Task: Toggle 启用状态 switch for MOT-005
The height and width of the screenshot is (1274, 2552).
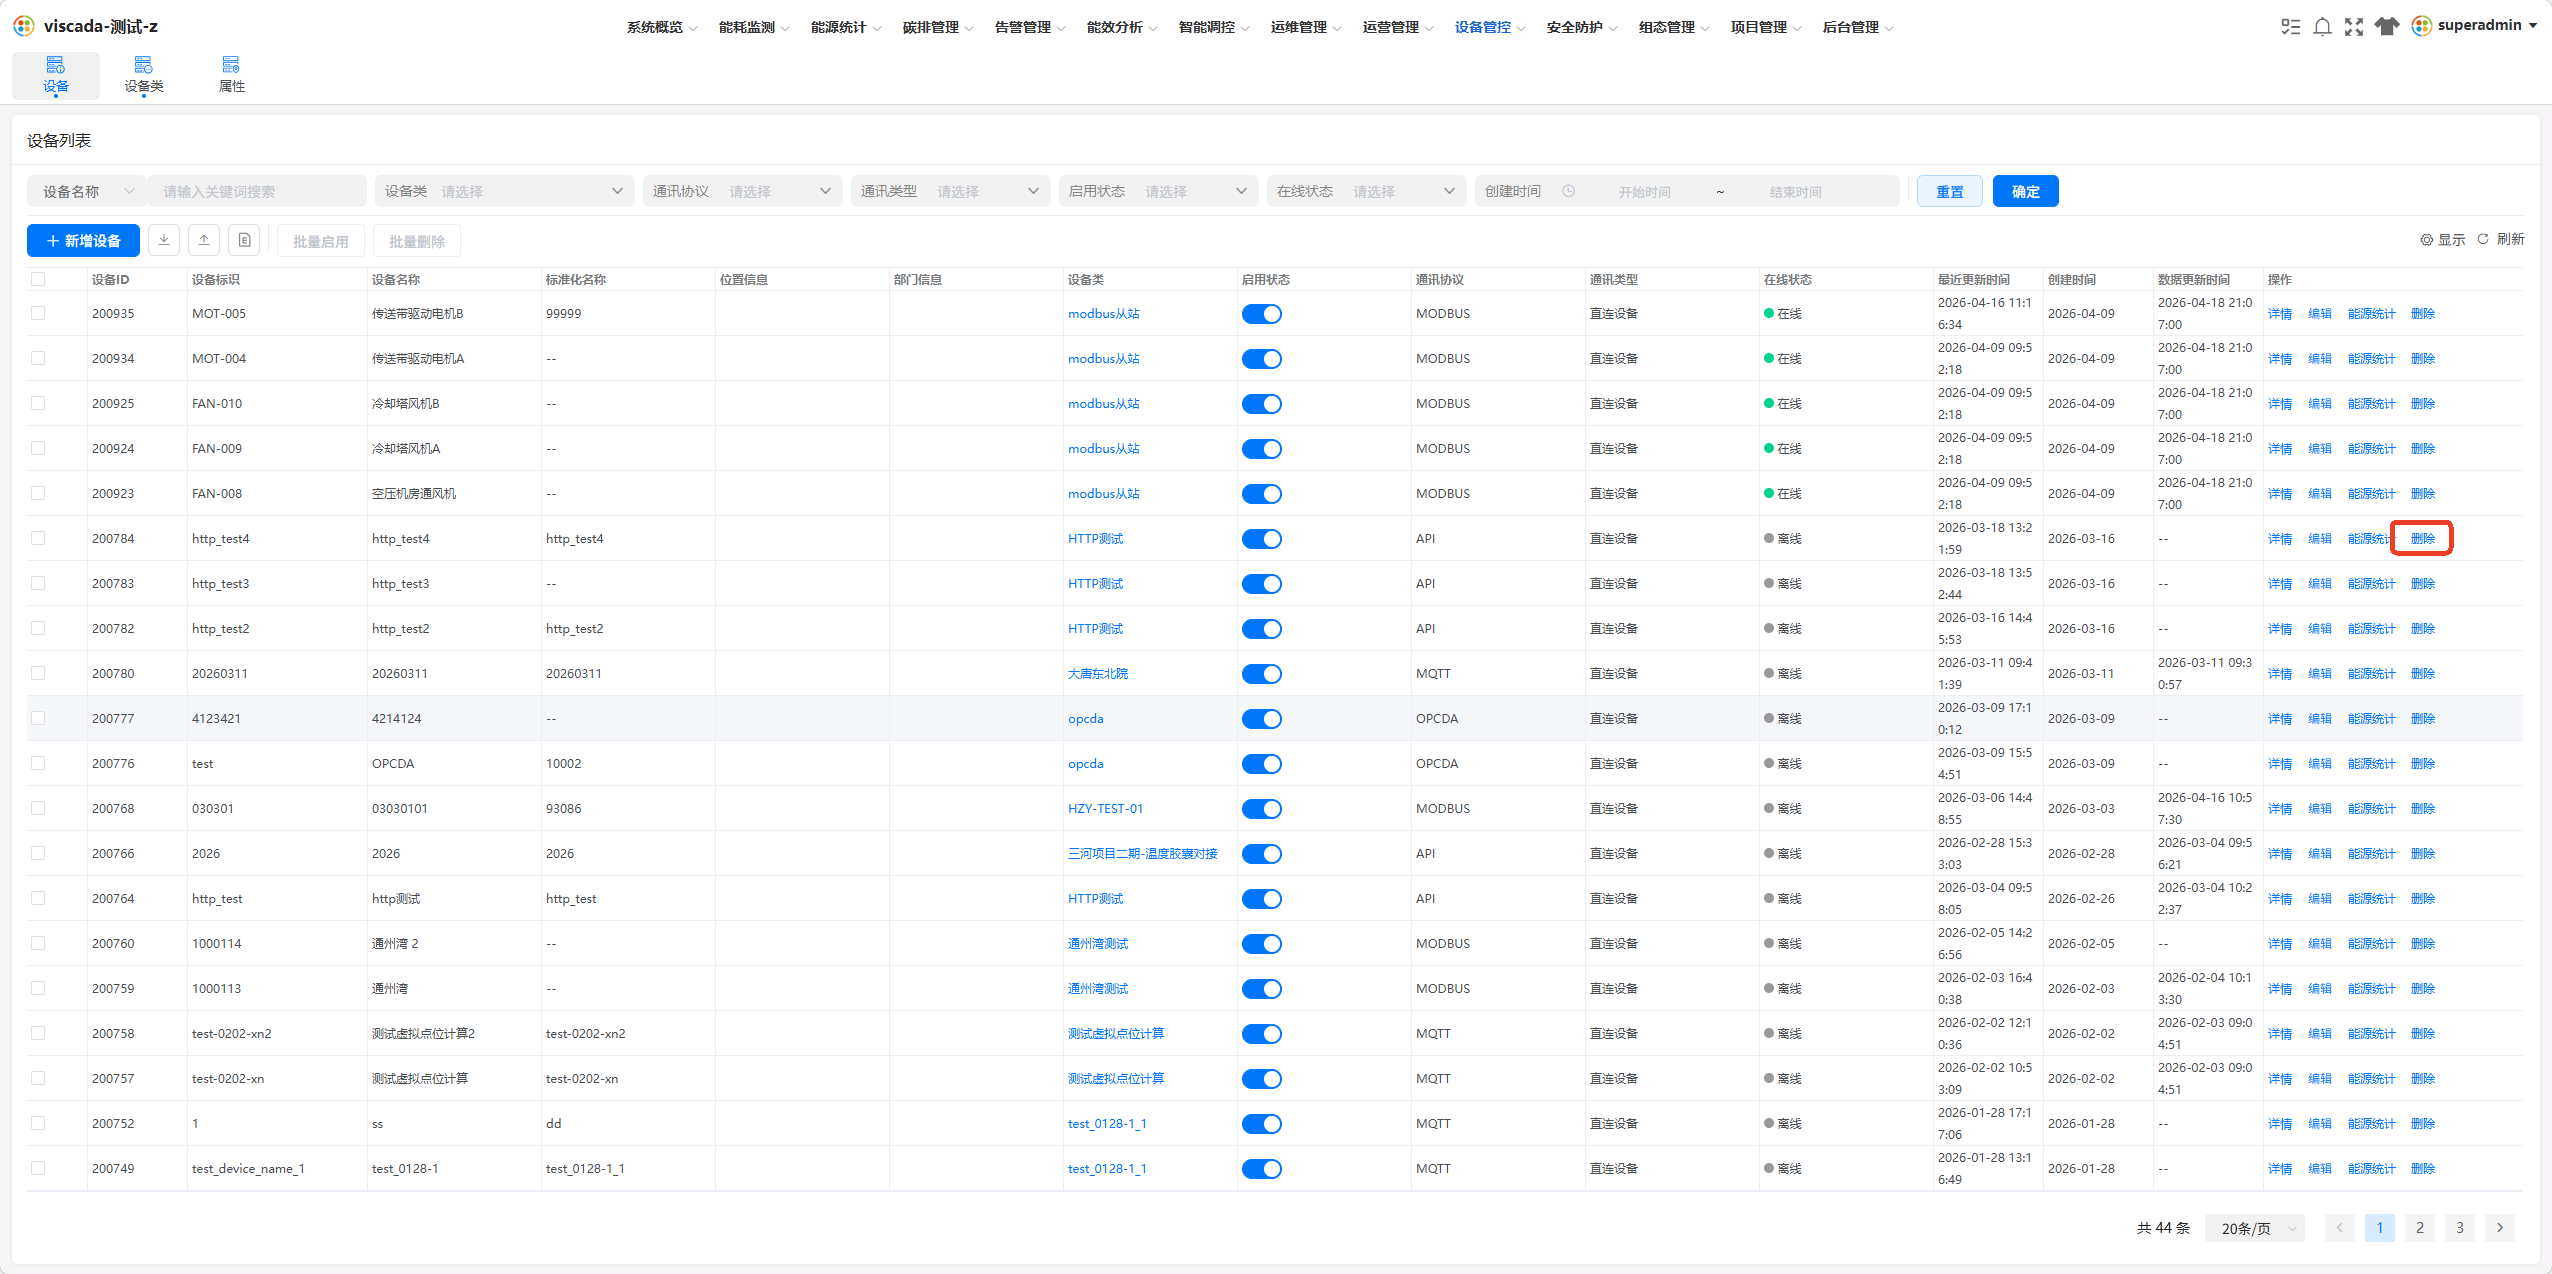Action: point(1262,314)
